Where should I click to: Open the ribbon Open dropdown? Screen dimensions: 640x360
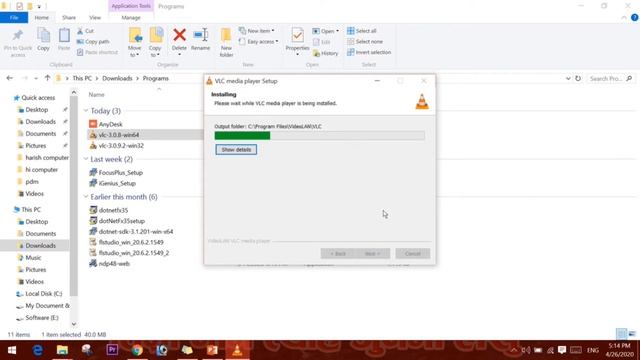click(326, 31)
